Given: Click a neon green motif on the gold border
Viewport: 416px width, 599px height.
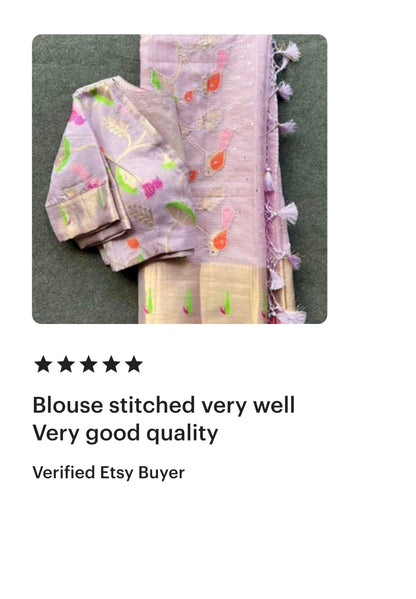Looking at the screenshot, I should point(189,300).
